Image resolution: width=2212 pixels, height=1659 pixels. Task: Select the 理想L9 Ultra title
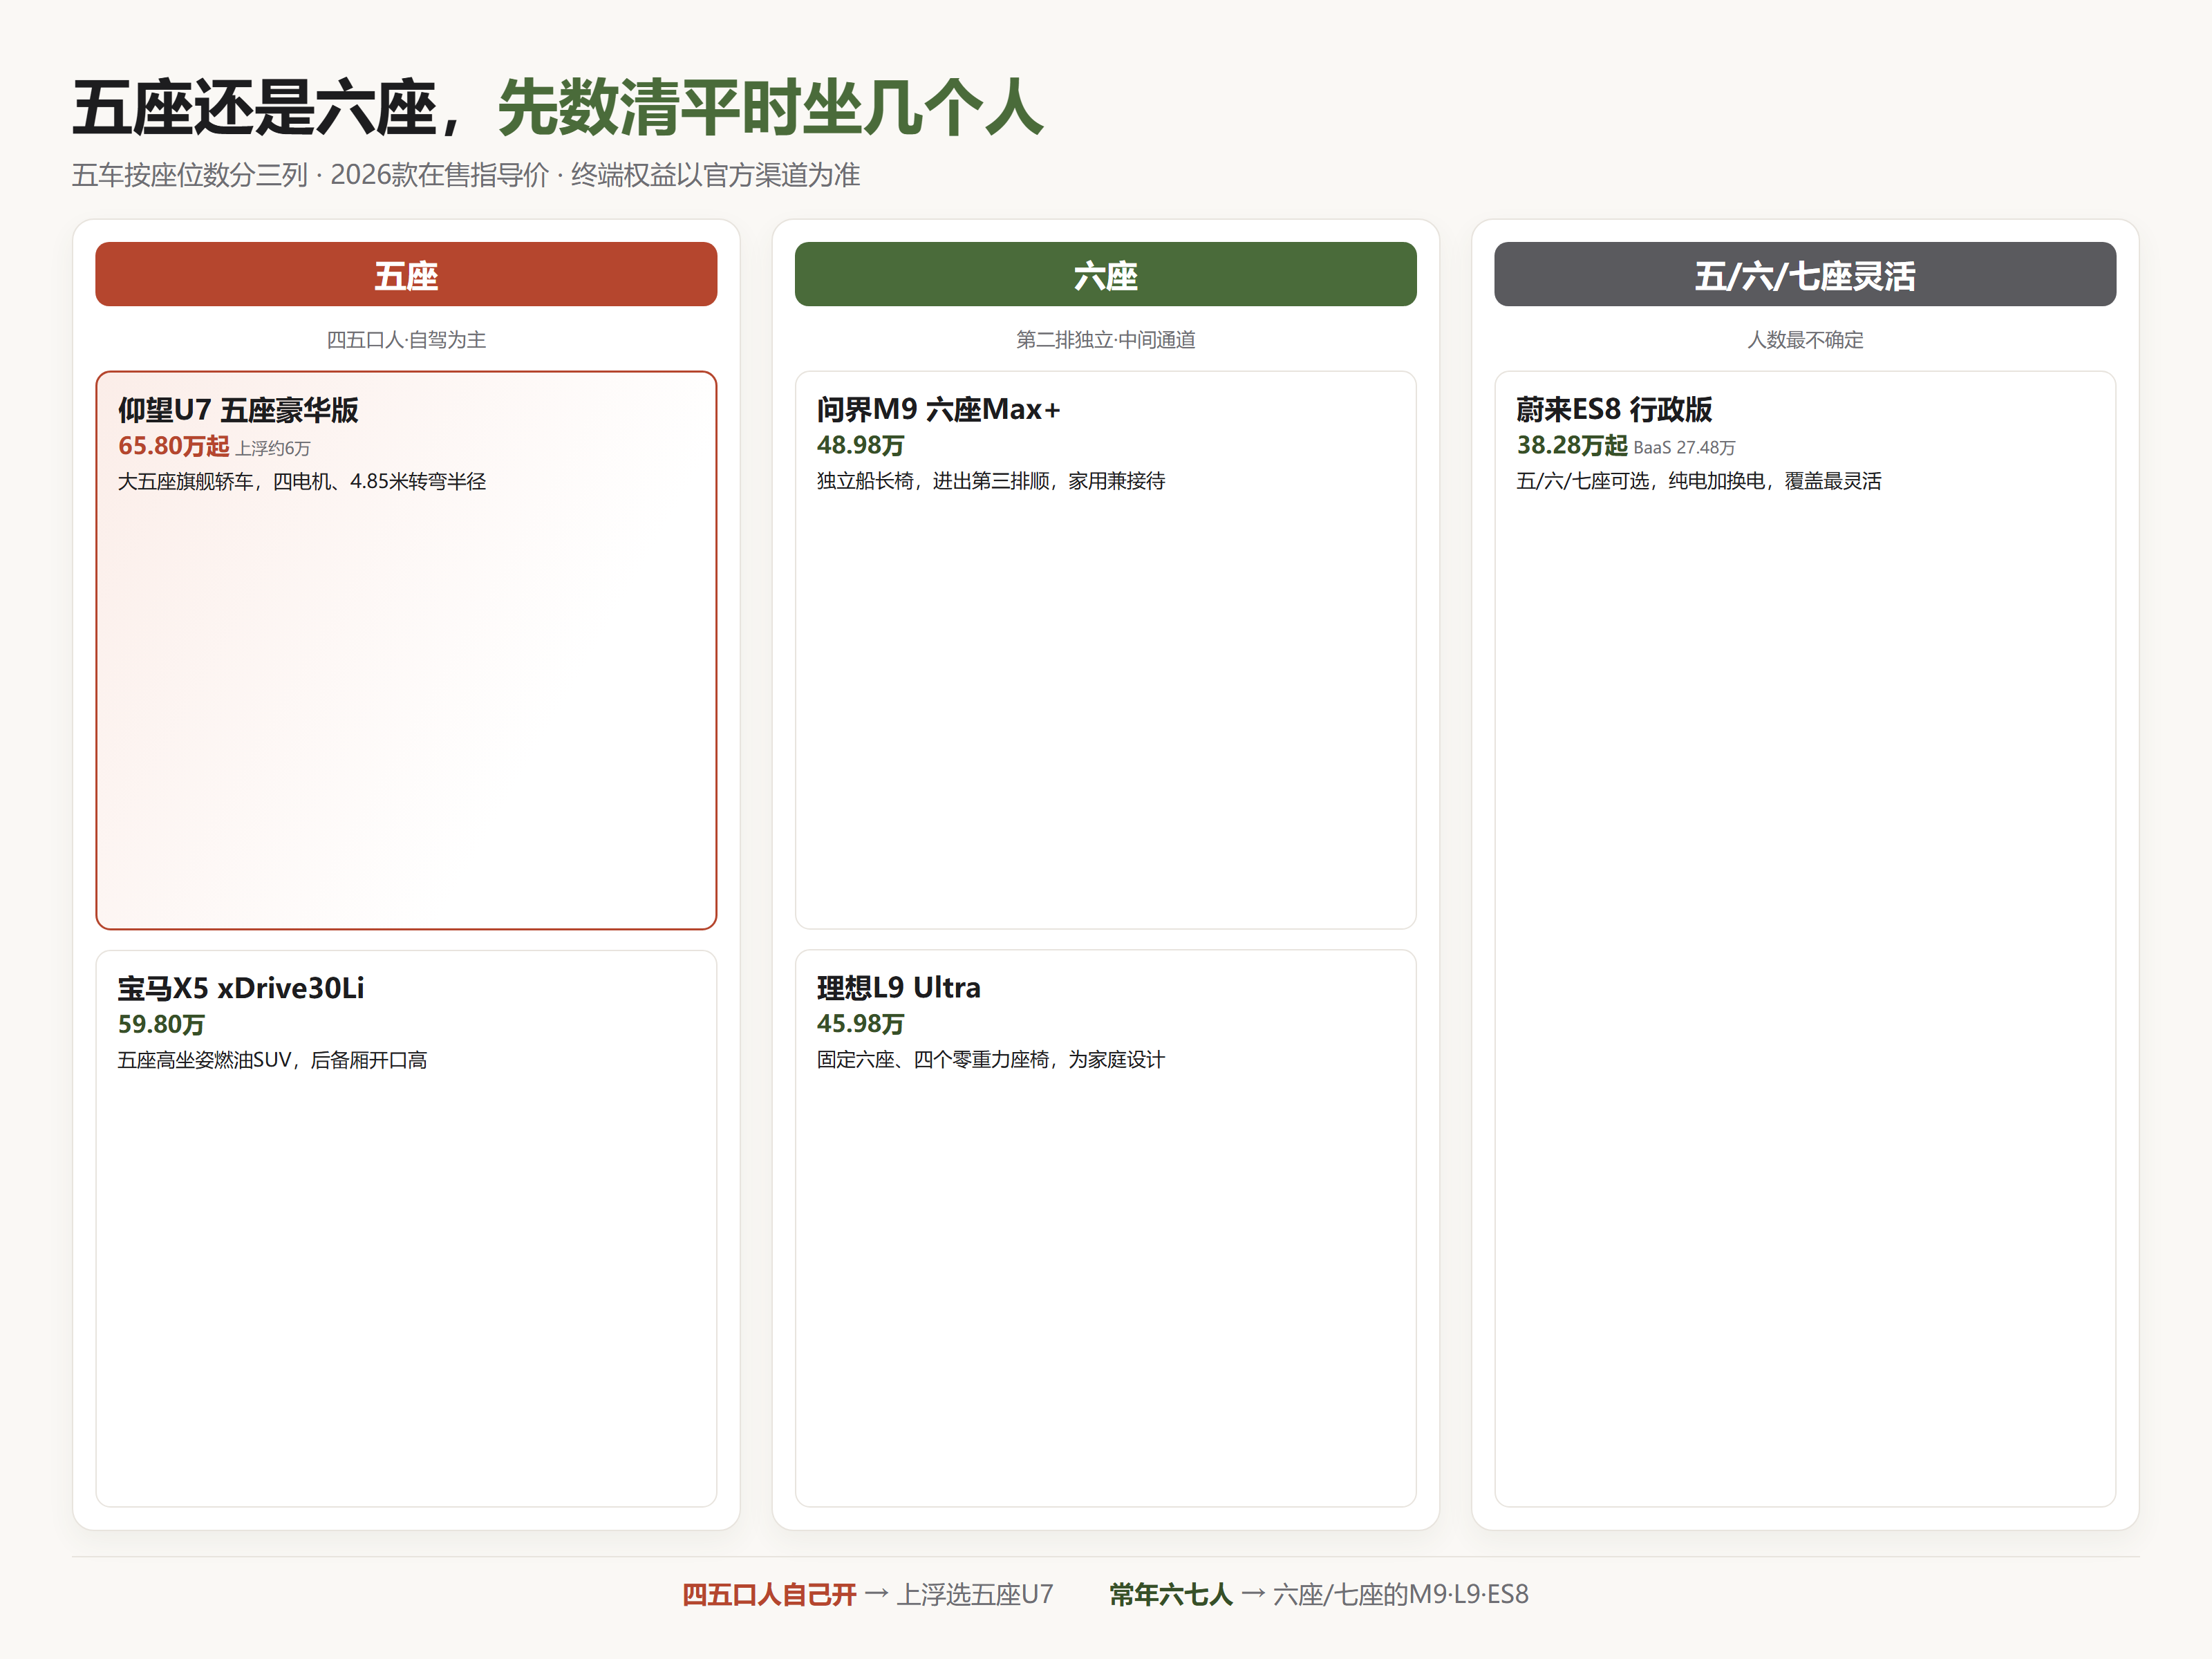899,988
